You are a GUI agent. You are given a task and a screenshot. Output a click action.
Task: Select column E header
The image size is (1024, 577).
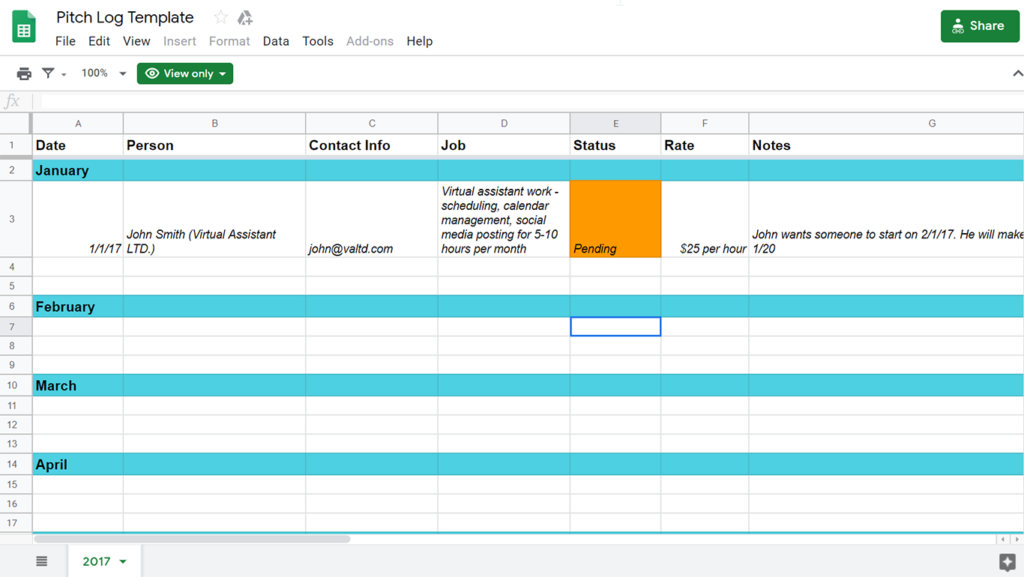click(x=615, y=123)
